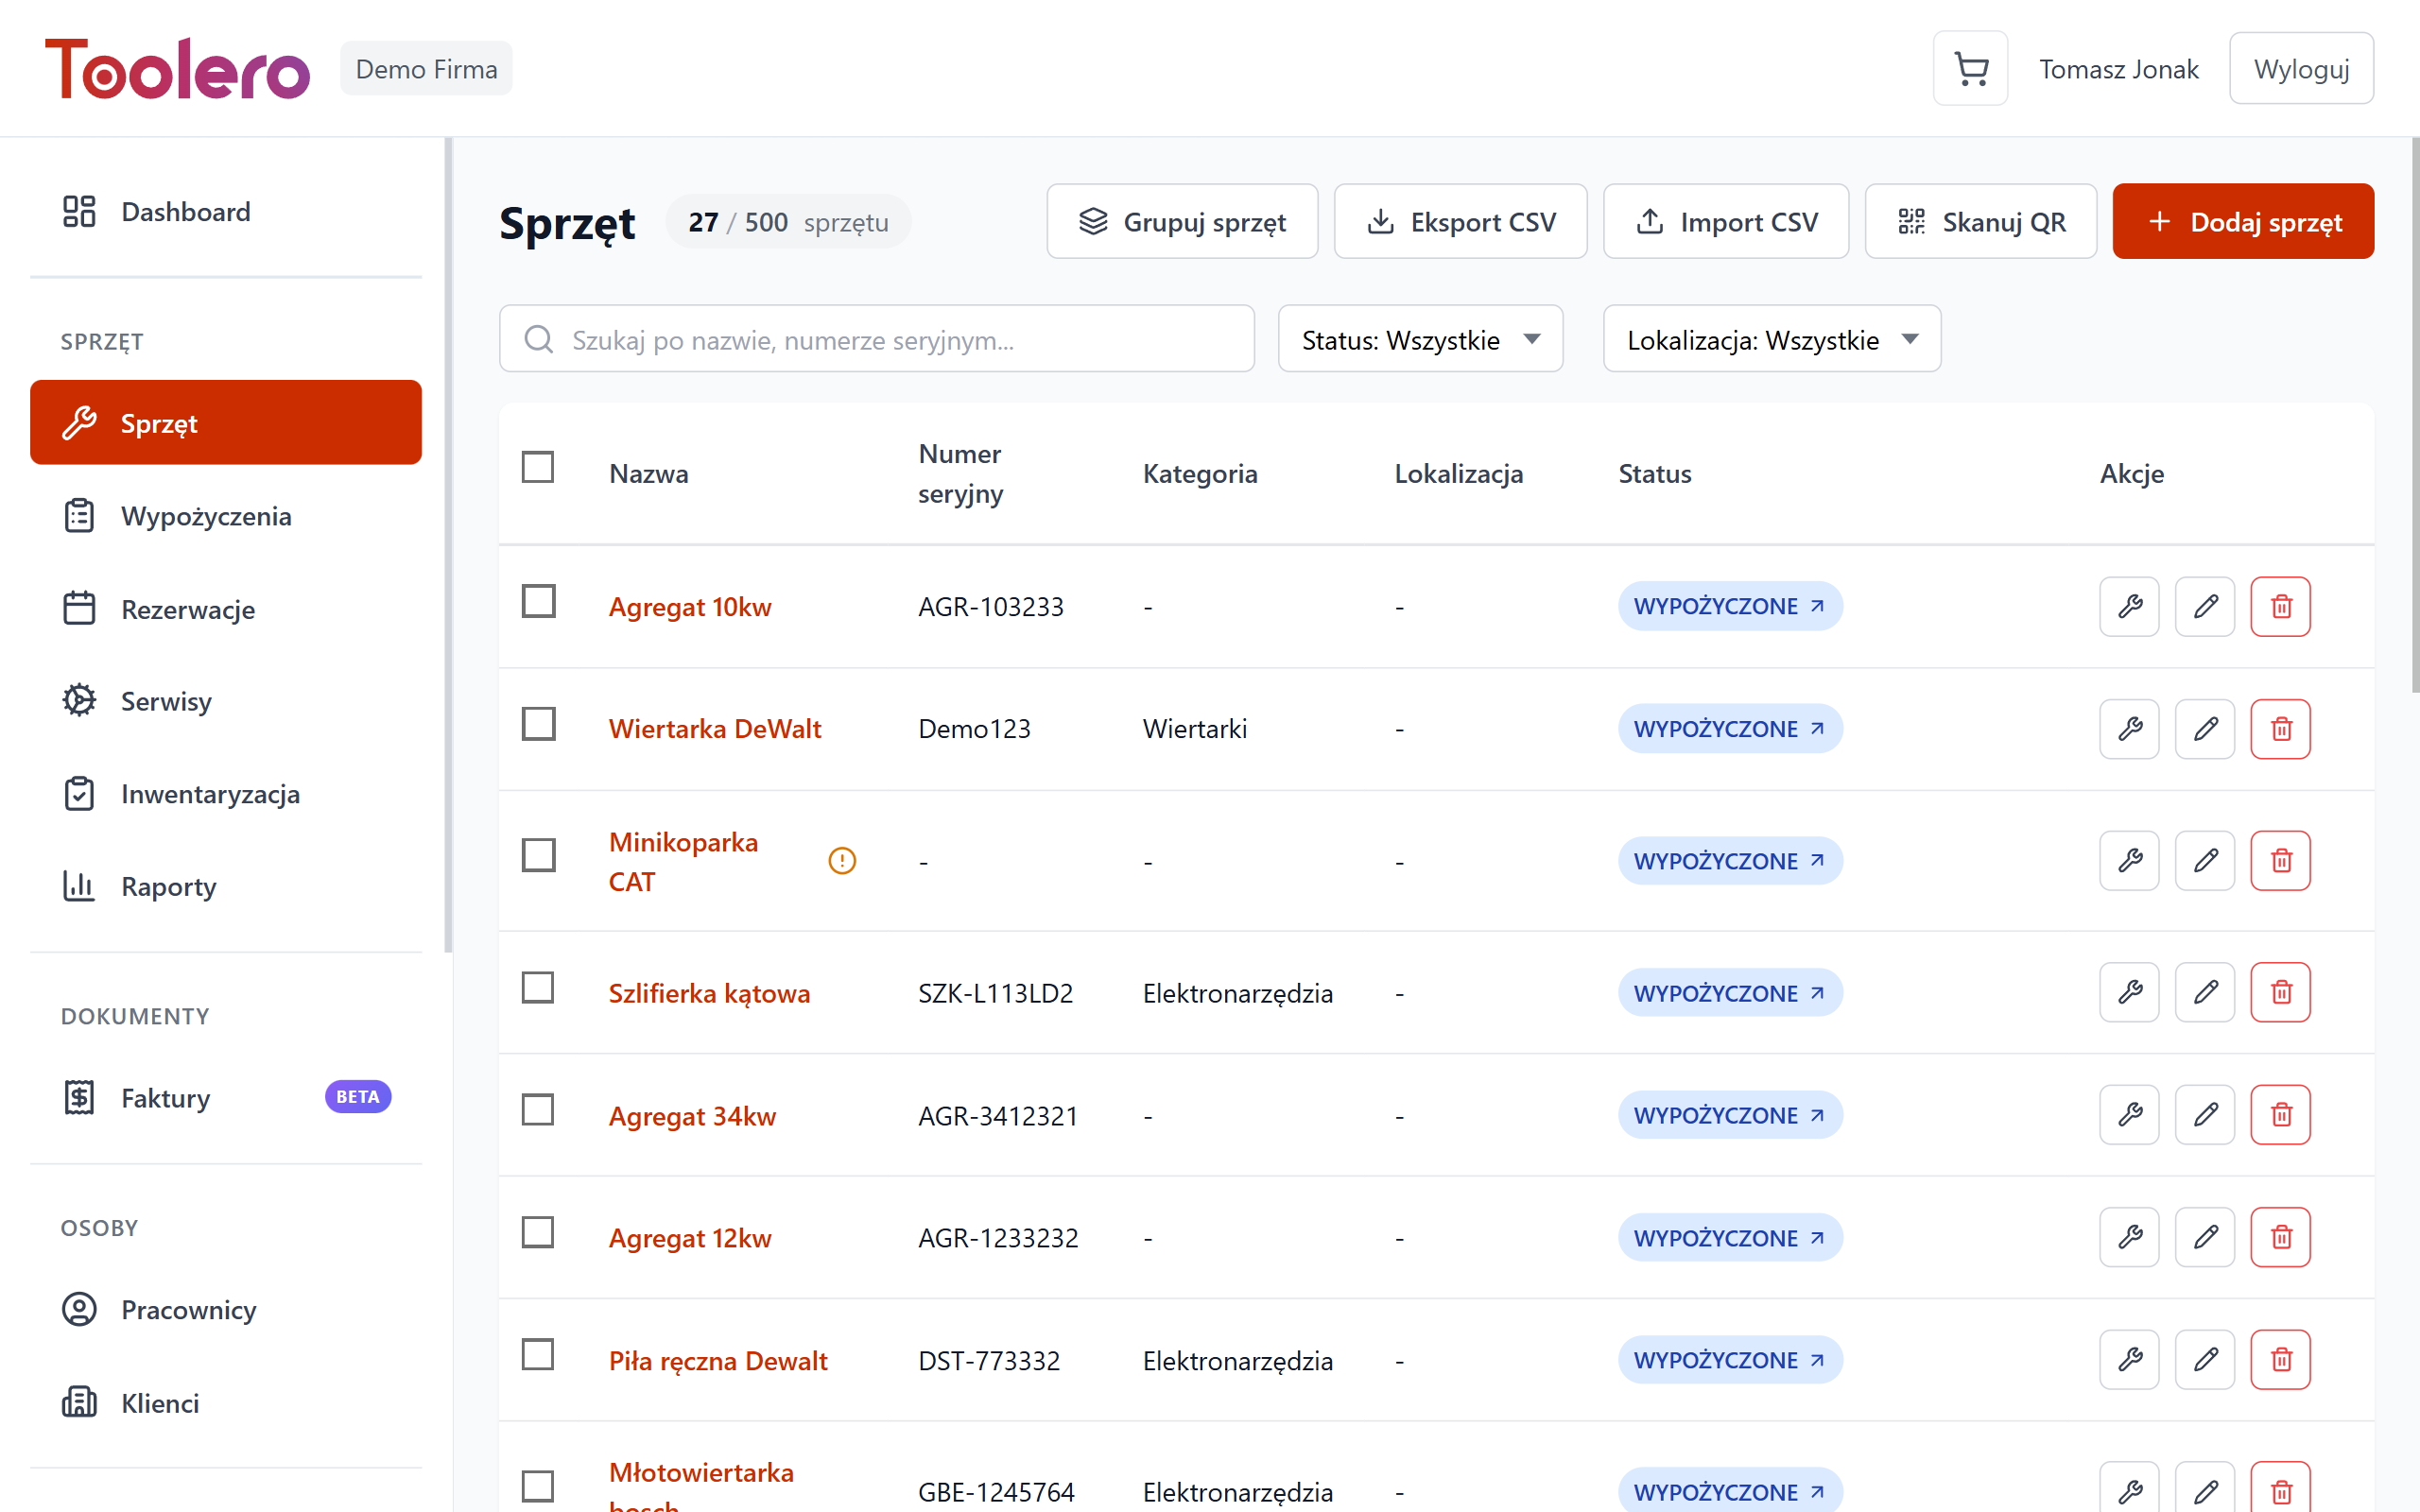Open Inwentaryzacja from the sidebar

[210, 793]
